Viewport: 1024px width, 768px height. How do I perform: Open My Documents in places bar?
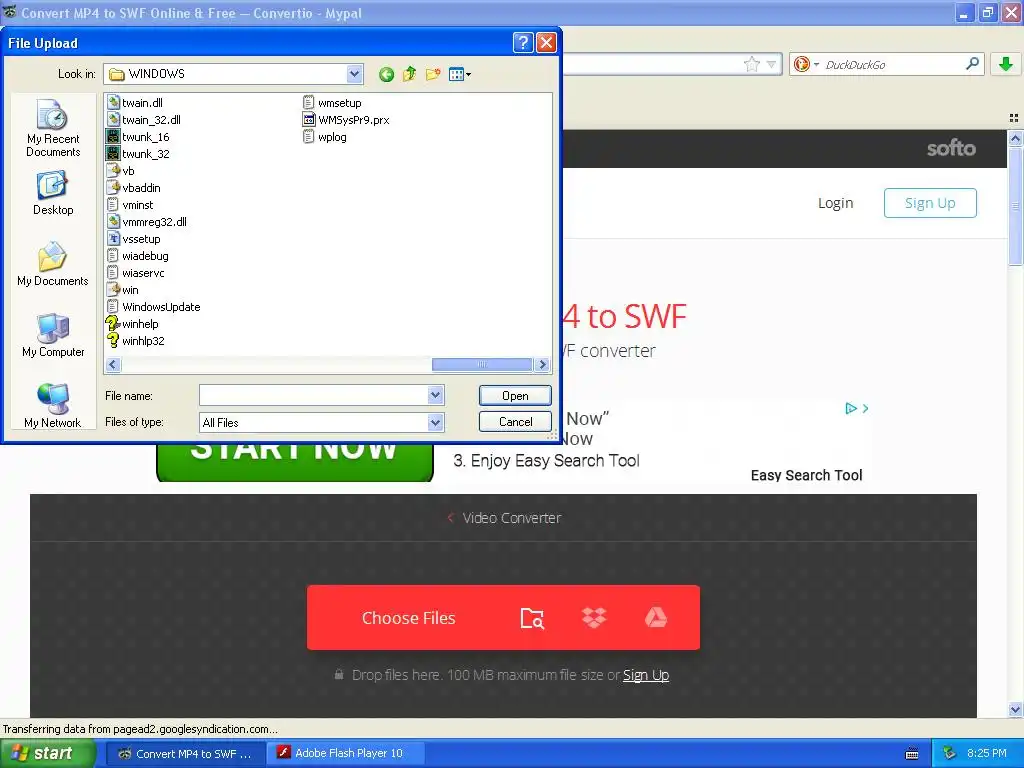pos(53,264)
